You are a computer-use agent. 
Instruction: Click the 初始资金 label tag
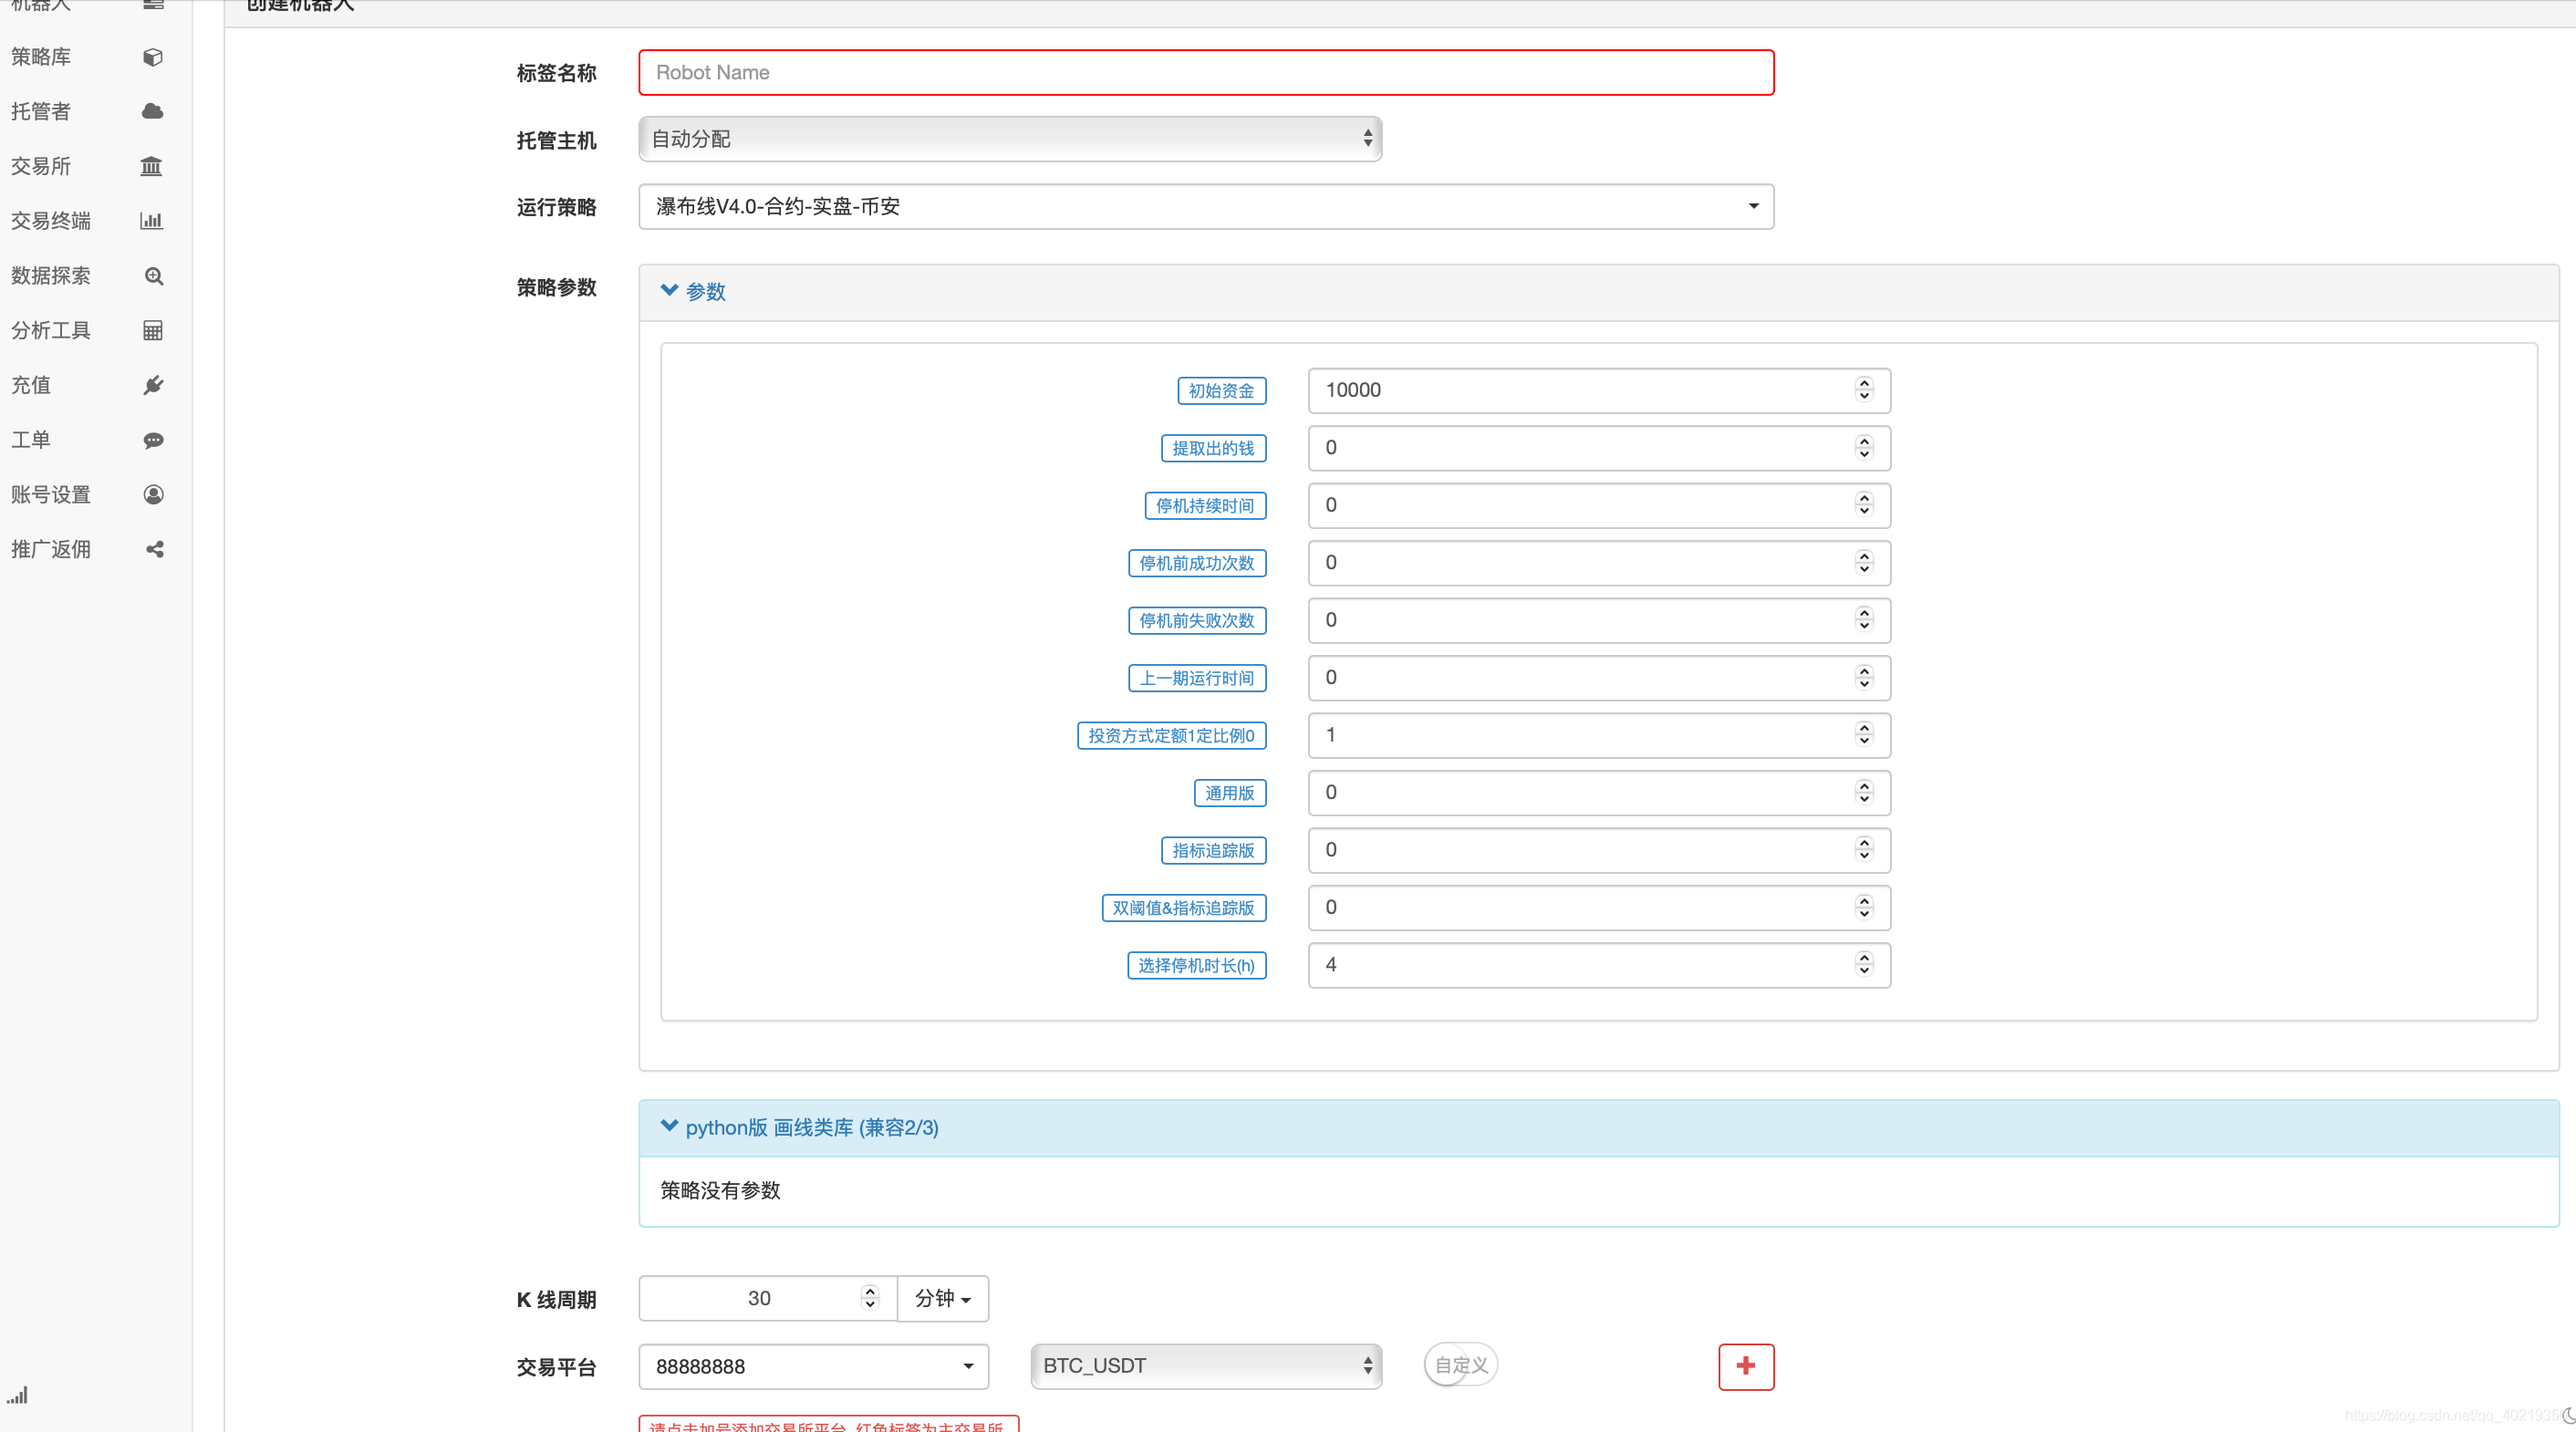click(1221, 391)
